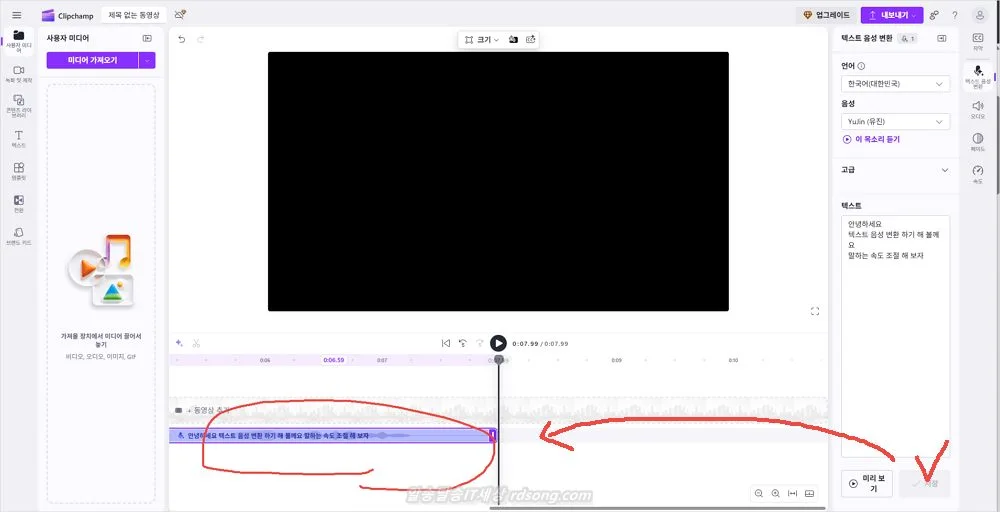Click the 미디어 가져오기 import button
1000x512 pixels.
(x=92, y=60)
